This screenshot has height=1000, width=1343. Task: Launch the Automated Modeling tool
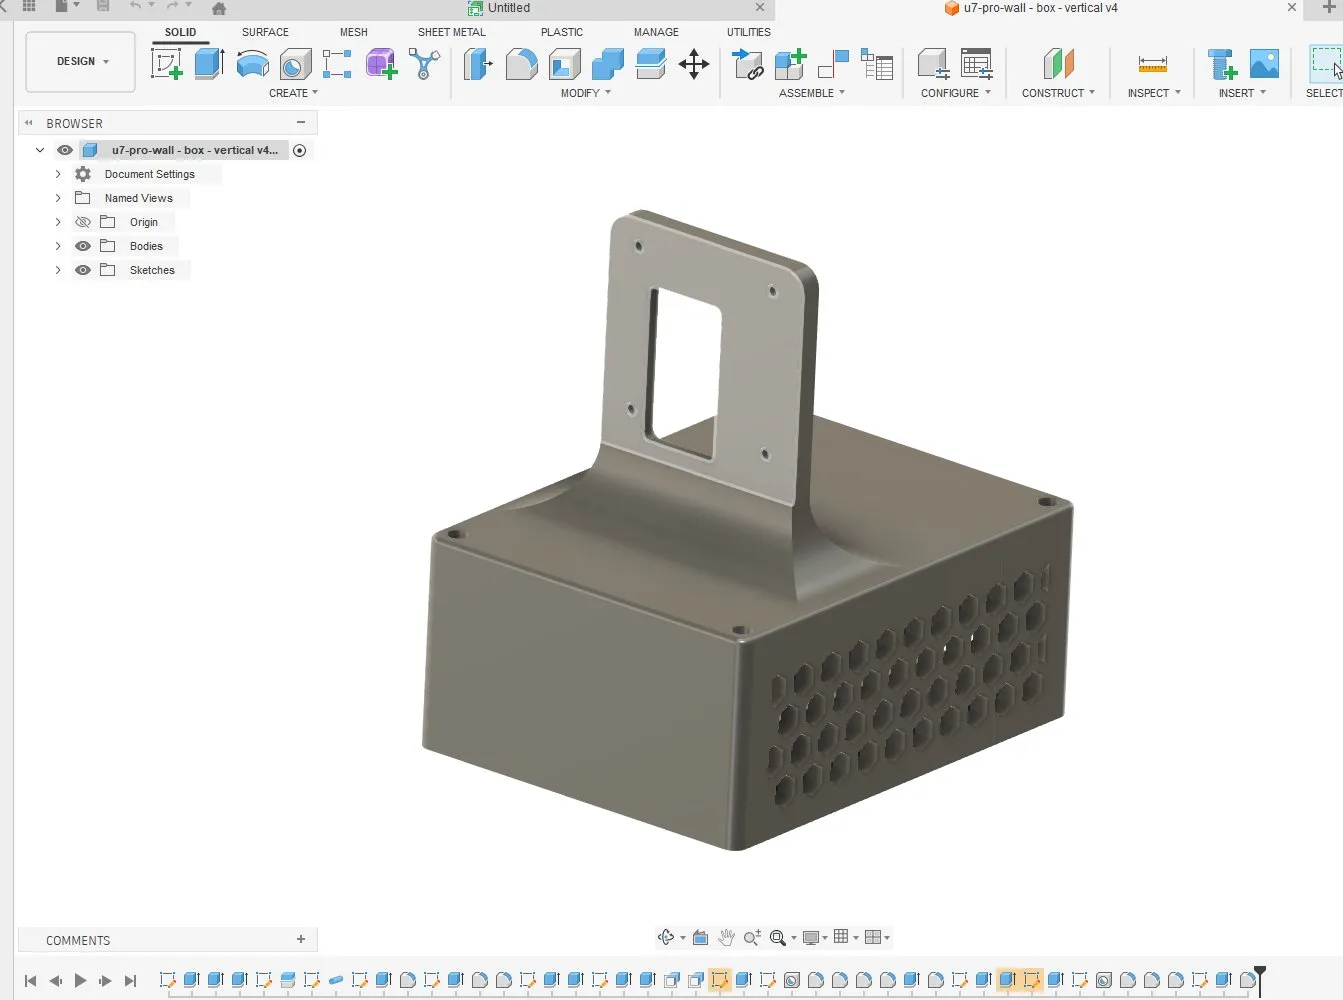pos(424,64)
